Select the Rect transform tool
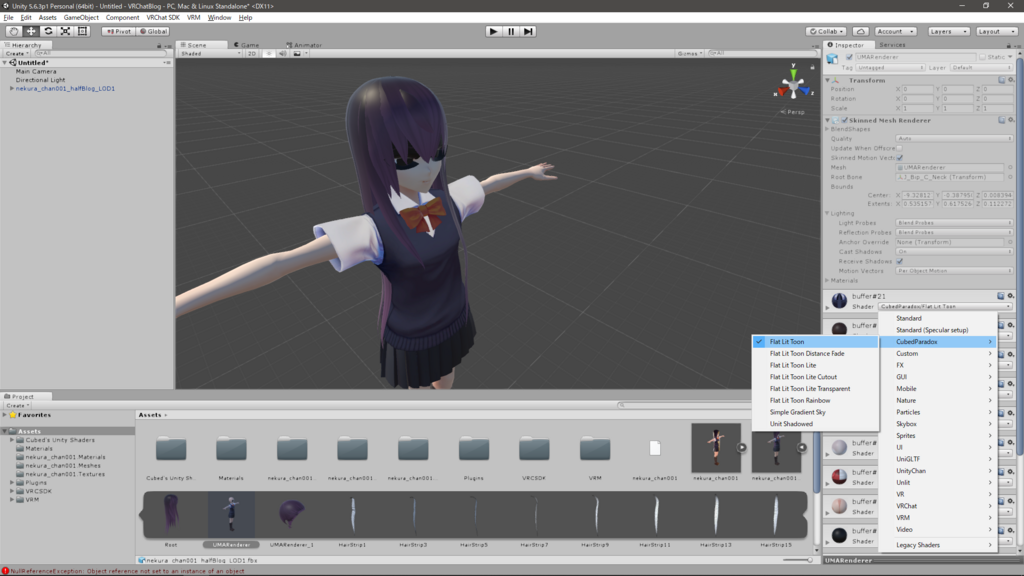 pyautogui.click(x=82, y=31)
